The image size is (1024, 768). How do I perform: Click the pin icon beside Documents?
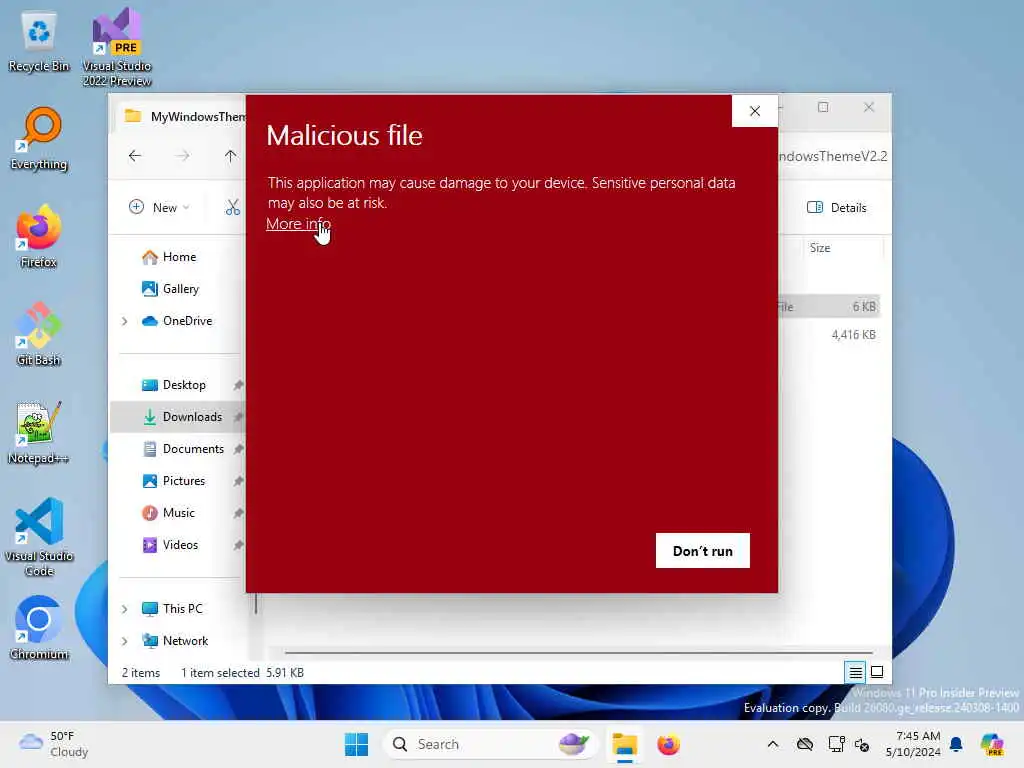(x=238, y=449)
